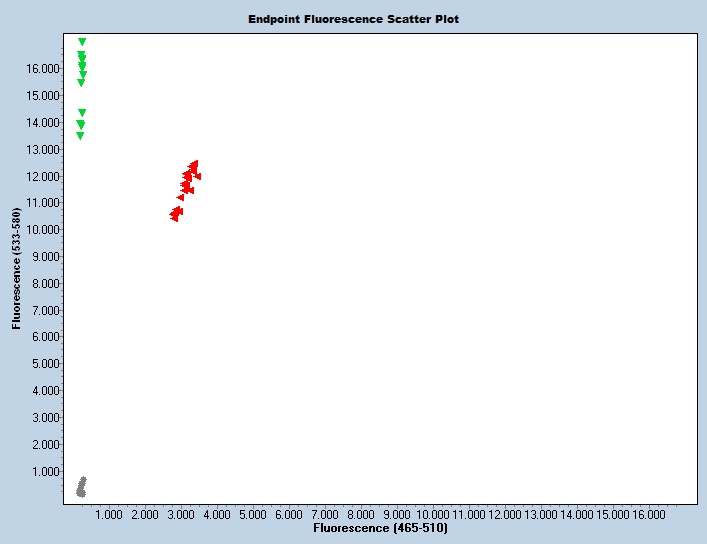Viewport: 707px width, 544px height.
Task: Select the gray data point cluster
Action: [81, 487]
